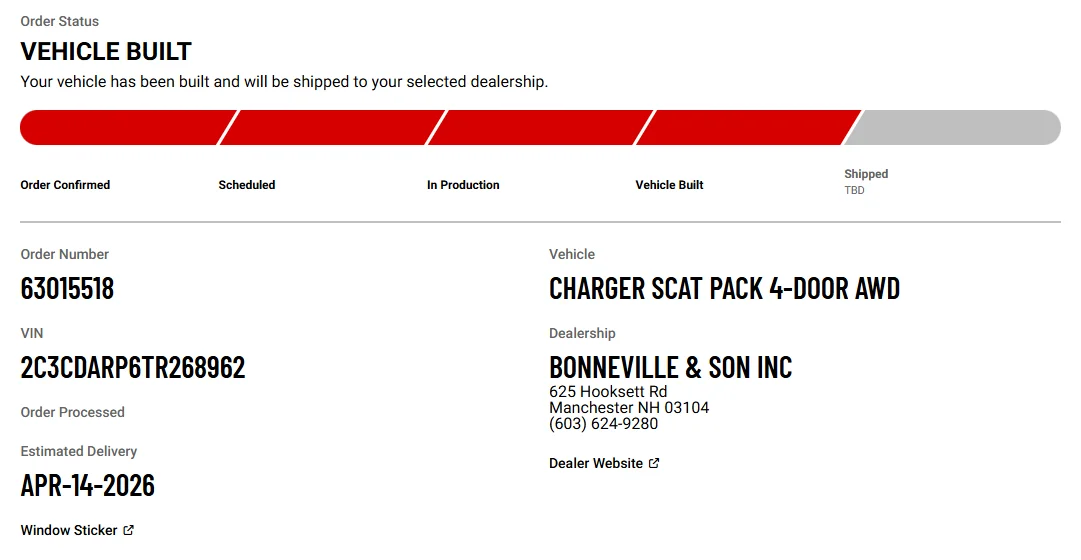This screenshot has height=560, width=1081.
Task: Click the first red progress bar segment
Action: pyautogui.click(x=120, y=128)
